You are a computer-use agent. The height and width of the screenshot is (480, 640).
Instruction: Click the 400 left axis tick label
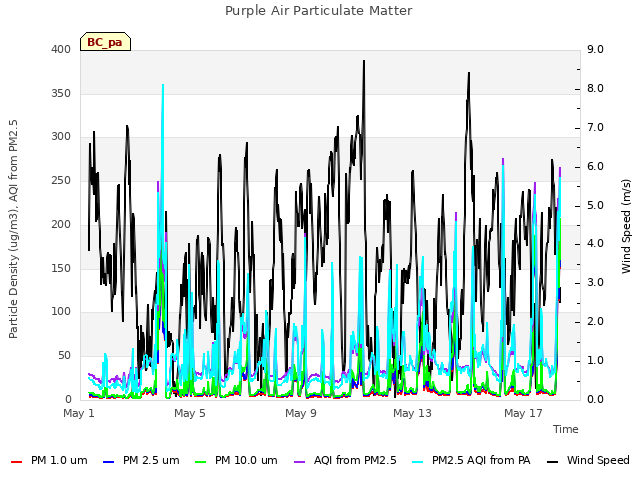(x=61, y=49)
